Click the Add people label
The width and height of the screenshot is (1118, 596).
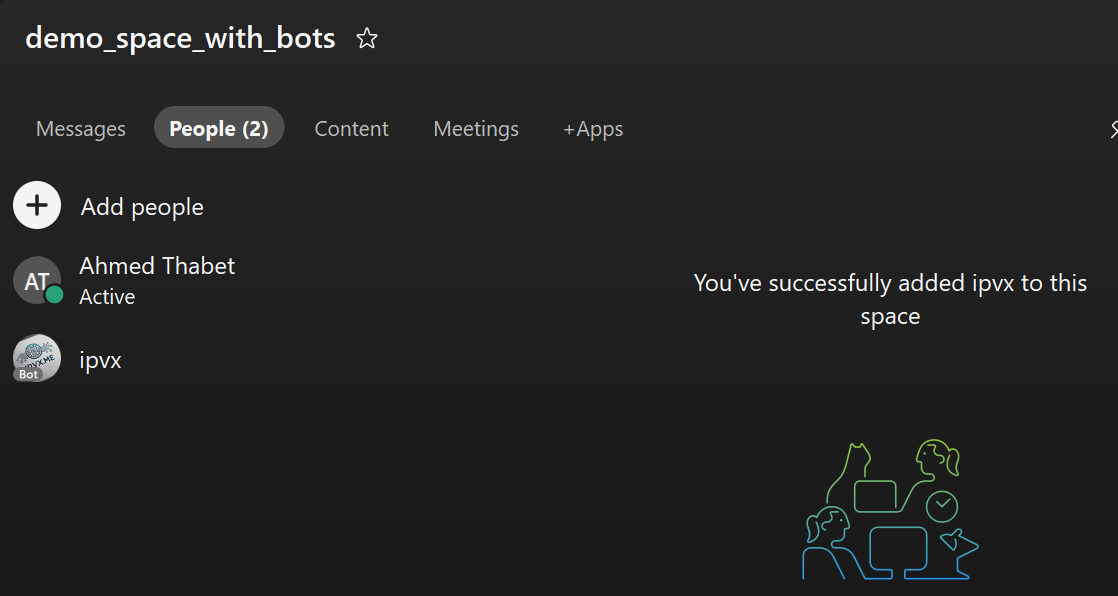click(x=142, y=207)
